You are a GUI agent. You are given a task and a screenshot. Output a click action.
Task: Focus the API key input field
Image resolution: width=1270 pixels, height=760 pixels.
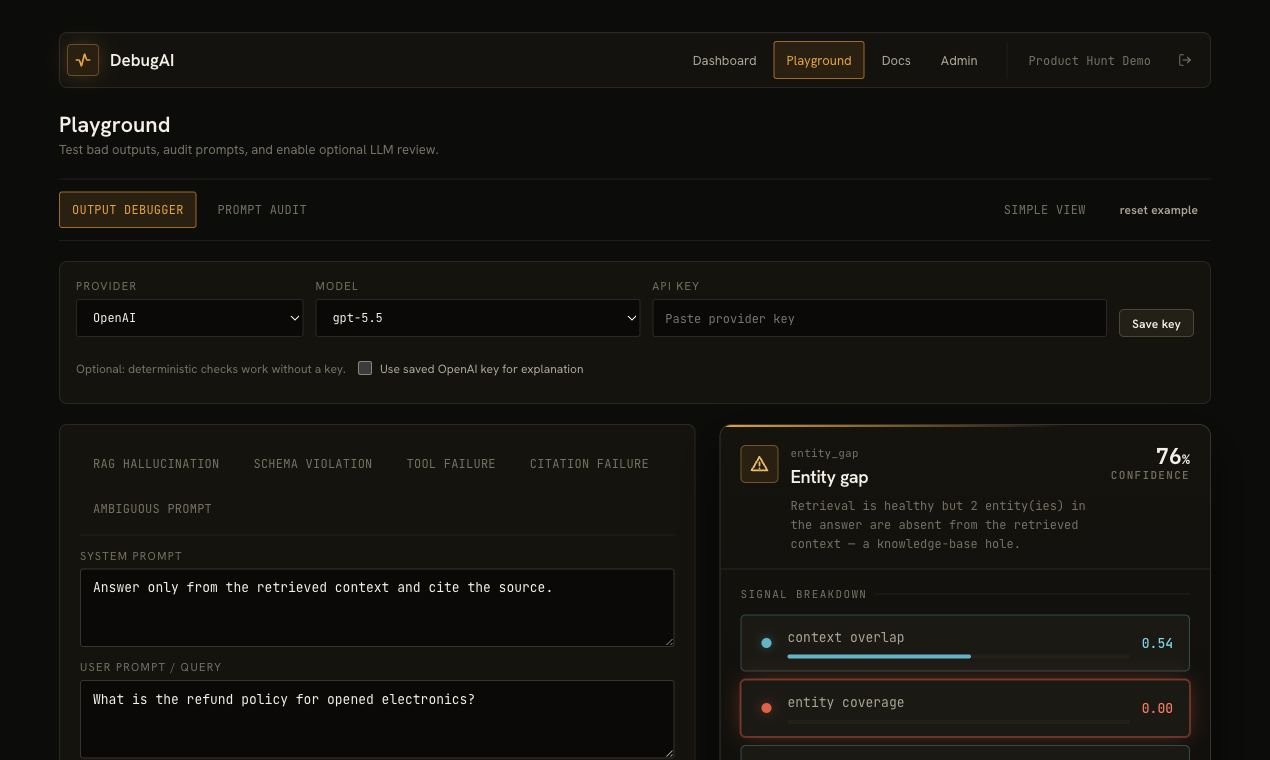pyautogui.click(x=879, y=318)
